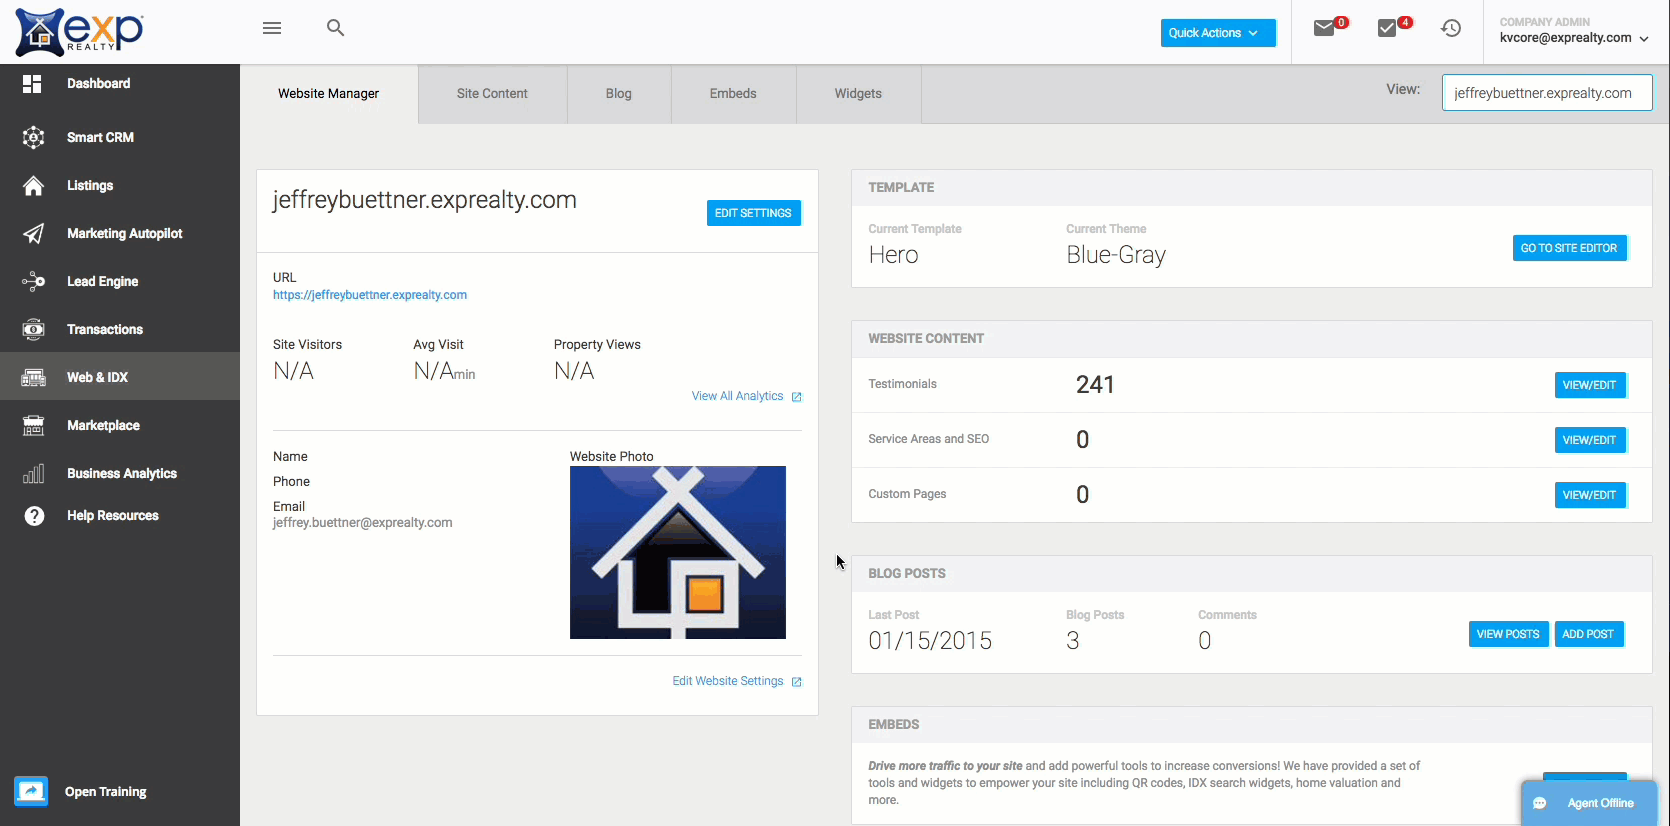
Task: Open the Edit Website Settings link
Action: tap(728, 681)
